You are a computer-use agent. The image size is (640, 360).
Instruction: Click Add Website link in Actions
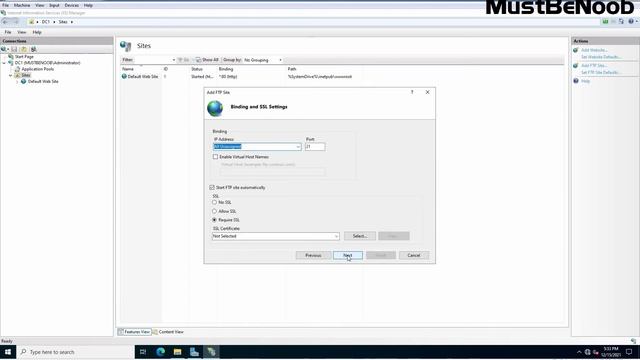[x=594, y=50]
